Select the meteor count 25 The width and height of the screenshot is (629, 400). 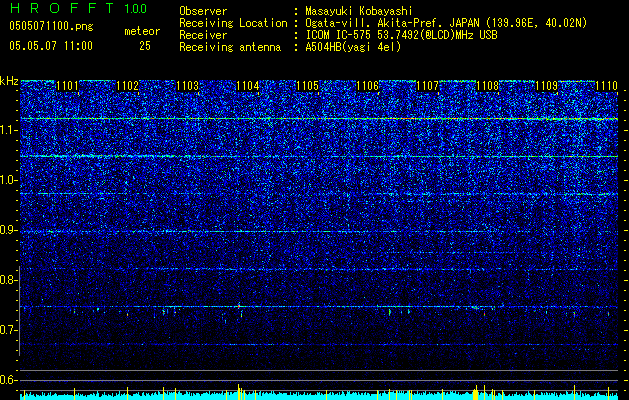(145, 46)
